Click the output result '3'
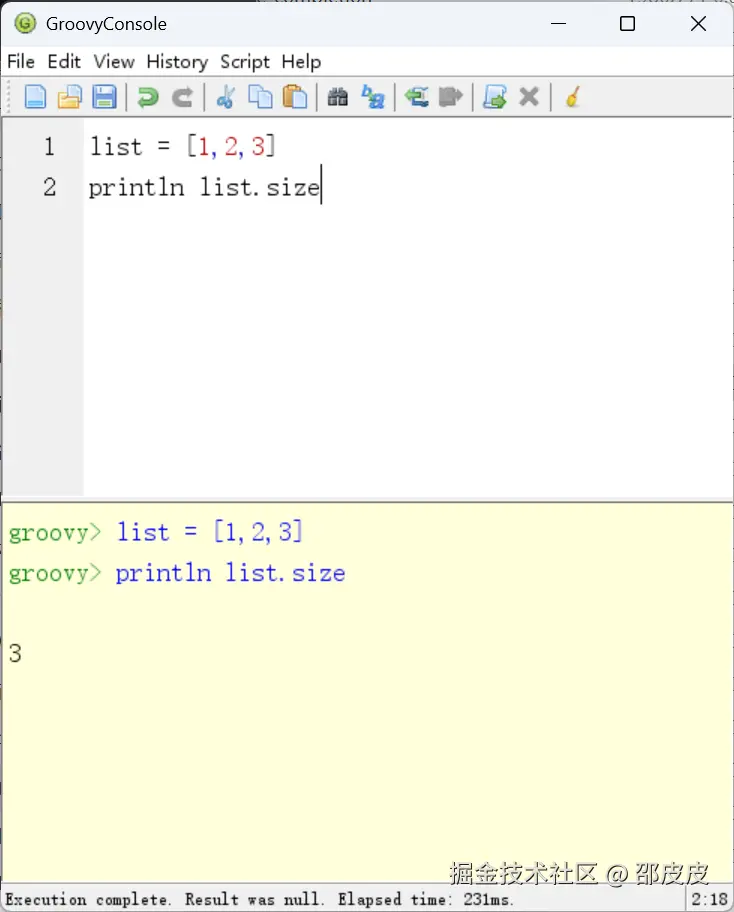 (x=16, y=653)
